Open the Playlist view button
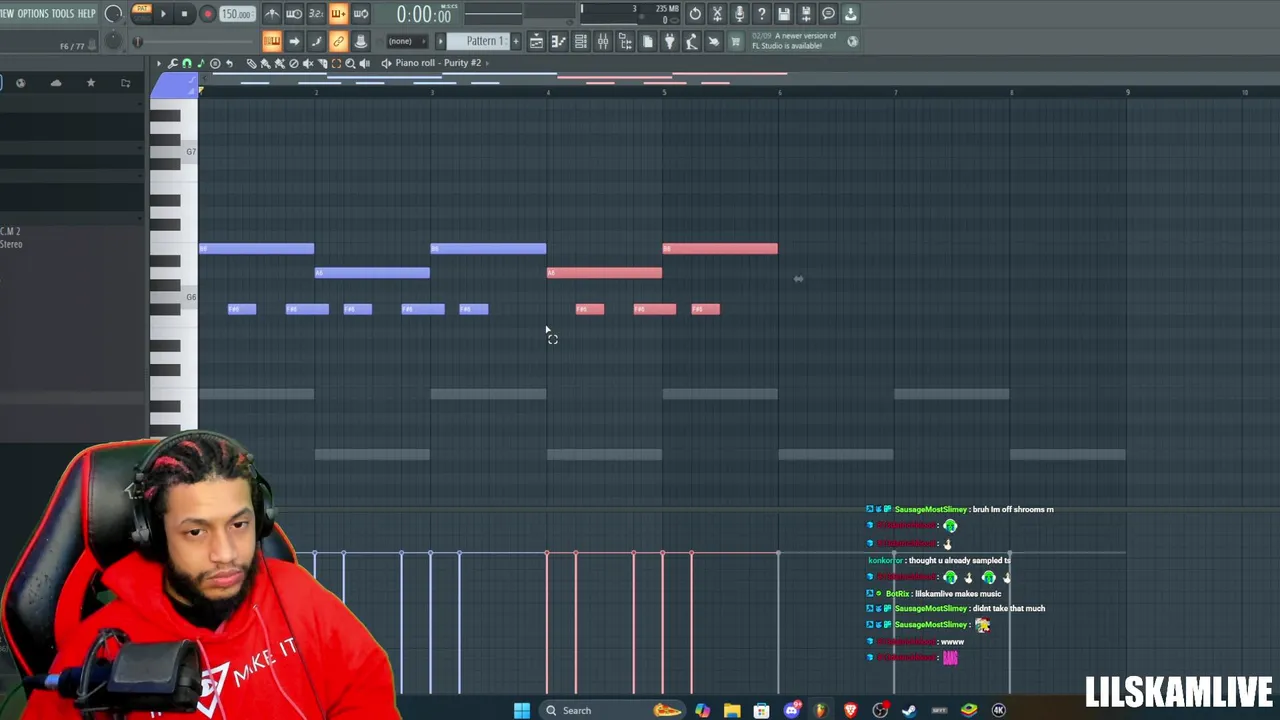 (536, 41)
